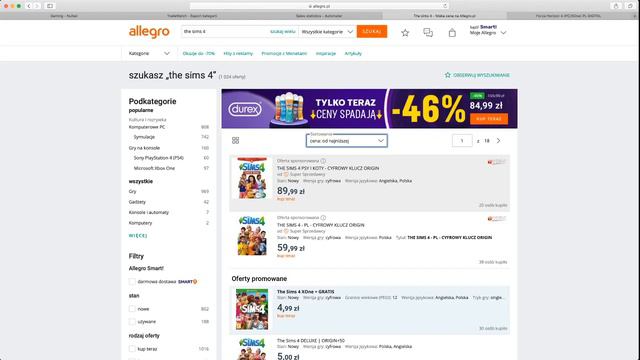Switch to grid view layout icon
Image resolution: width=640 pixels, height=360 pixels.
pyautogui.click(x=236, y=140)
